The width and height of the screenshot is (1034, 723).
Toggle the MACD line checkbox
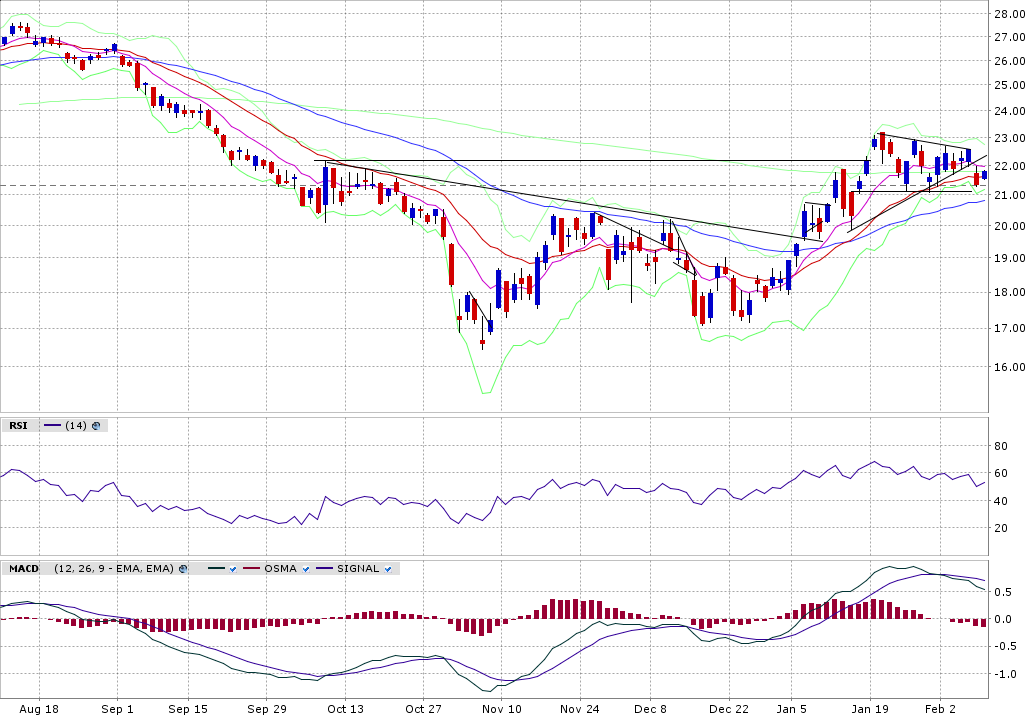click(231, 568)
